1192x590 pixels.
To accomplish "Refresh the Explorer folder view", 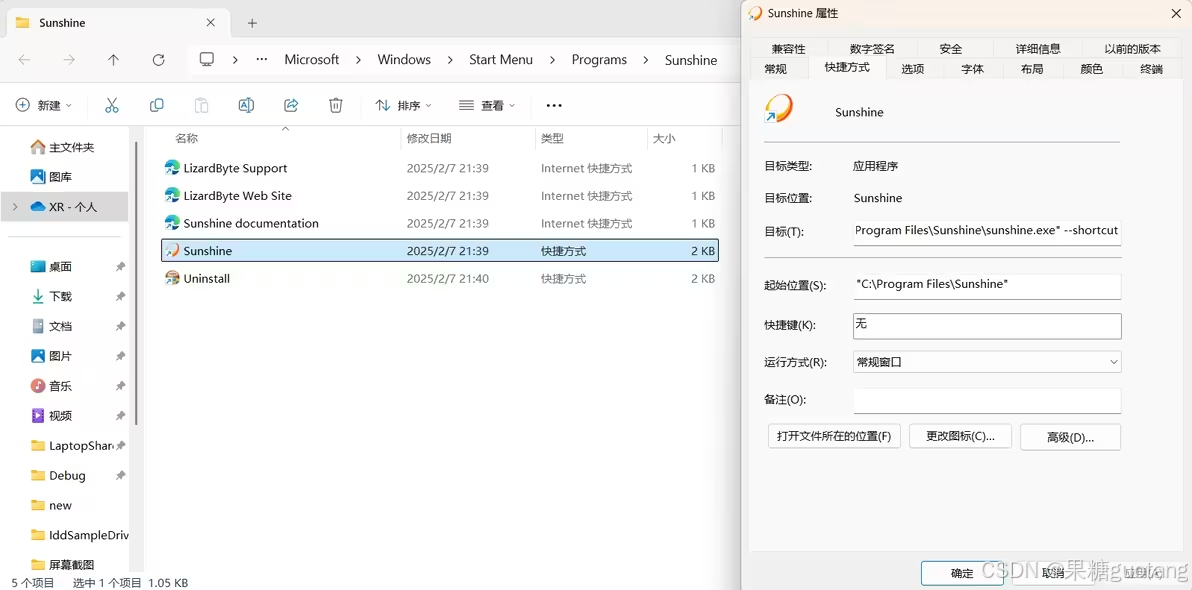I will (x=158, y=59).
